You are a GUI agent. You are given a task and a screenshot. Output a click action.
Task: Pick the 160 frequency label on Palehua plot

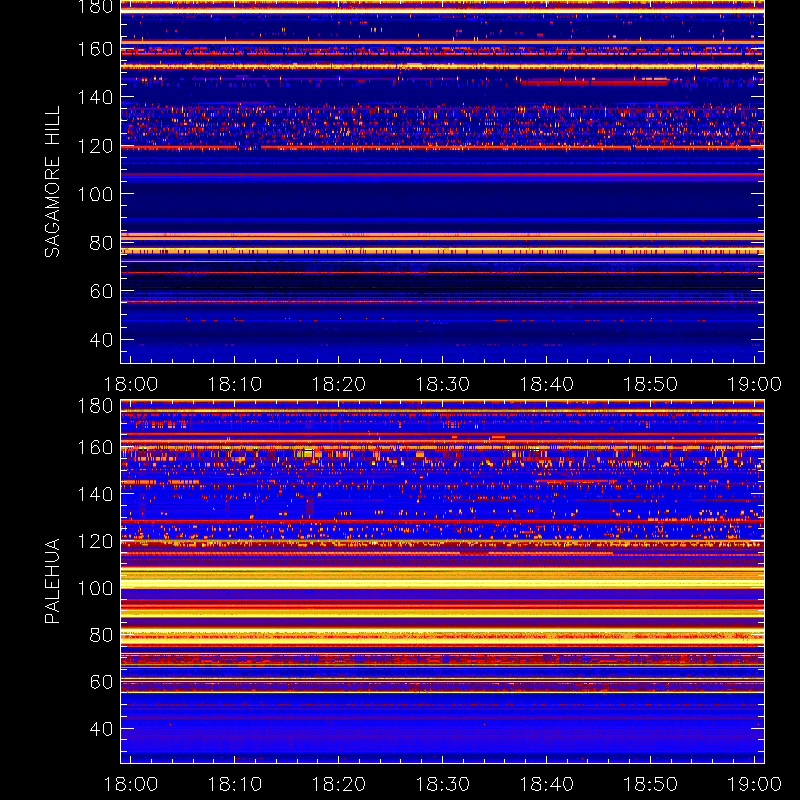click(x=95, y=448)
